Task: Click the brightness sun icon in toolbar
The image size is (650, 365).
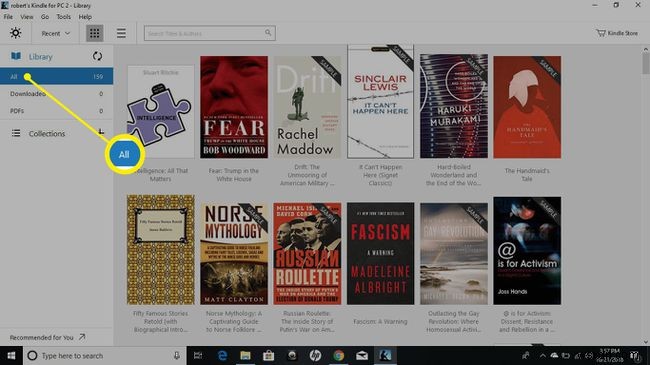Action: point(15,33)
